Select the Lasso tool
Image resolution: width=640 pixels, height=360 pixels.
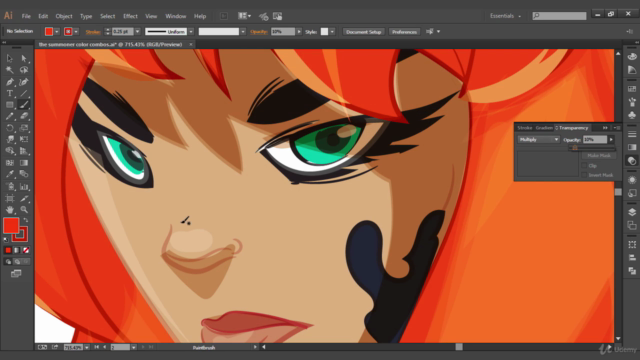[x=24, y=70]
